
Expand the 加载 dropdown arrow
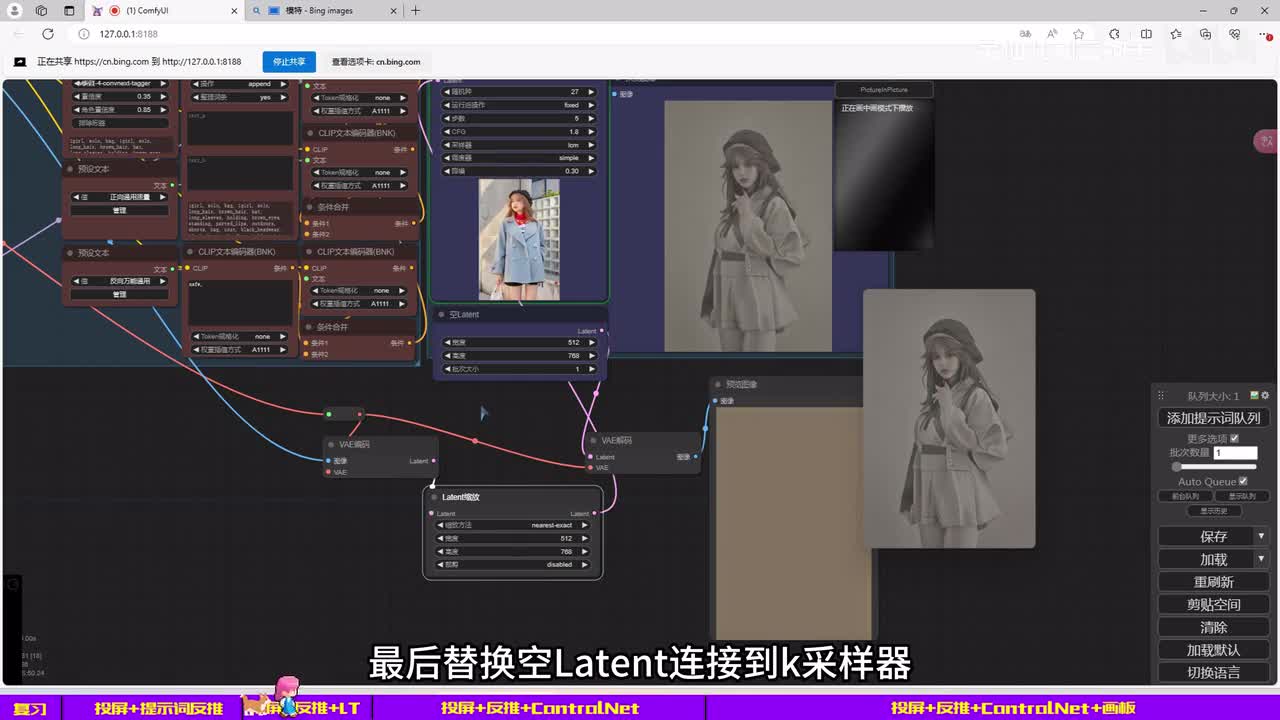pos(1261,559)
